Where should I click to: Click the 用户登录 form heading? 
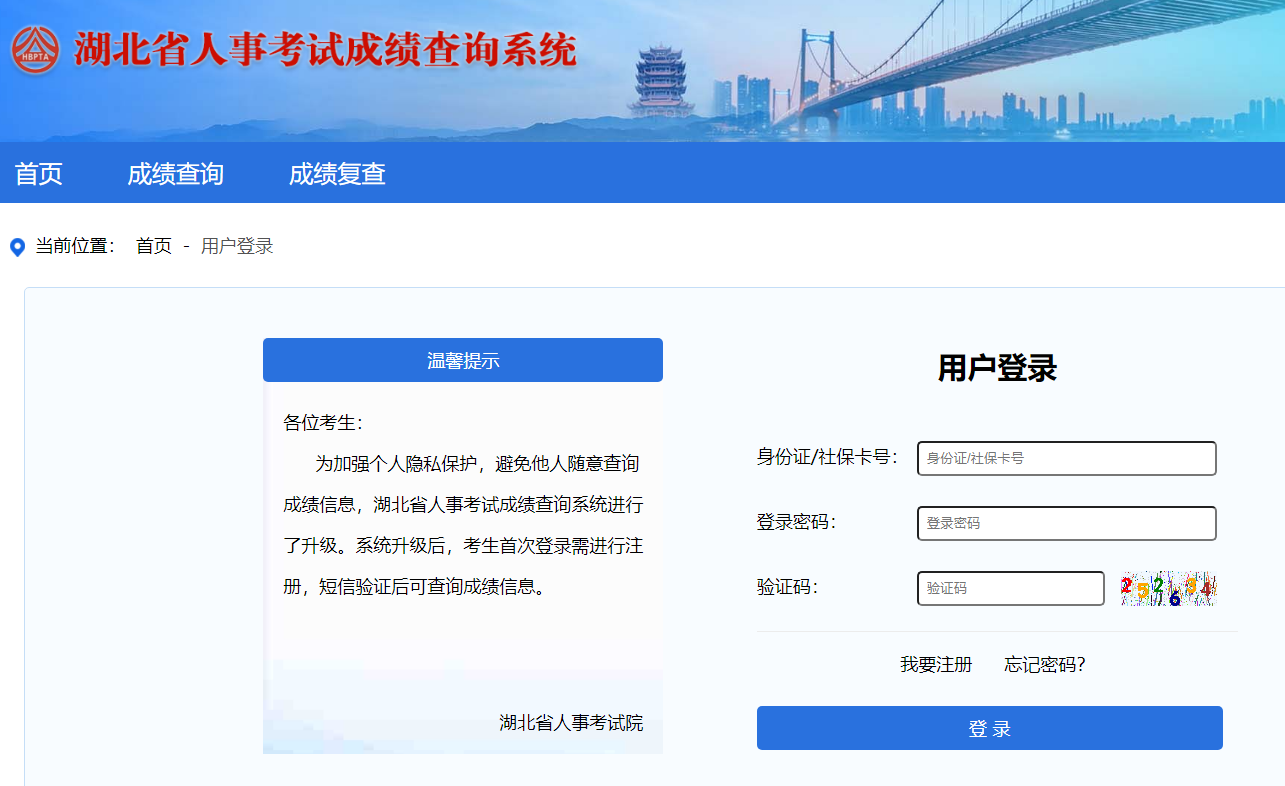[x=997, y=368]
